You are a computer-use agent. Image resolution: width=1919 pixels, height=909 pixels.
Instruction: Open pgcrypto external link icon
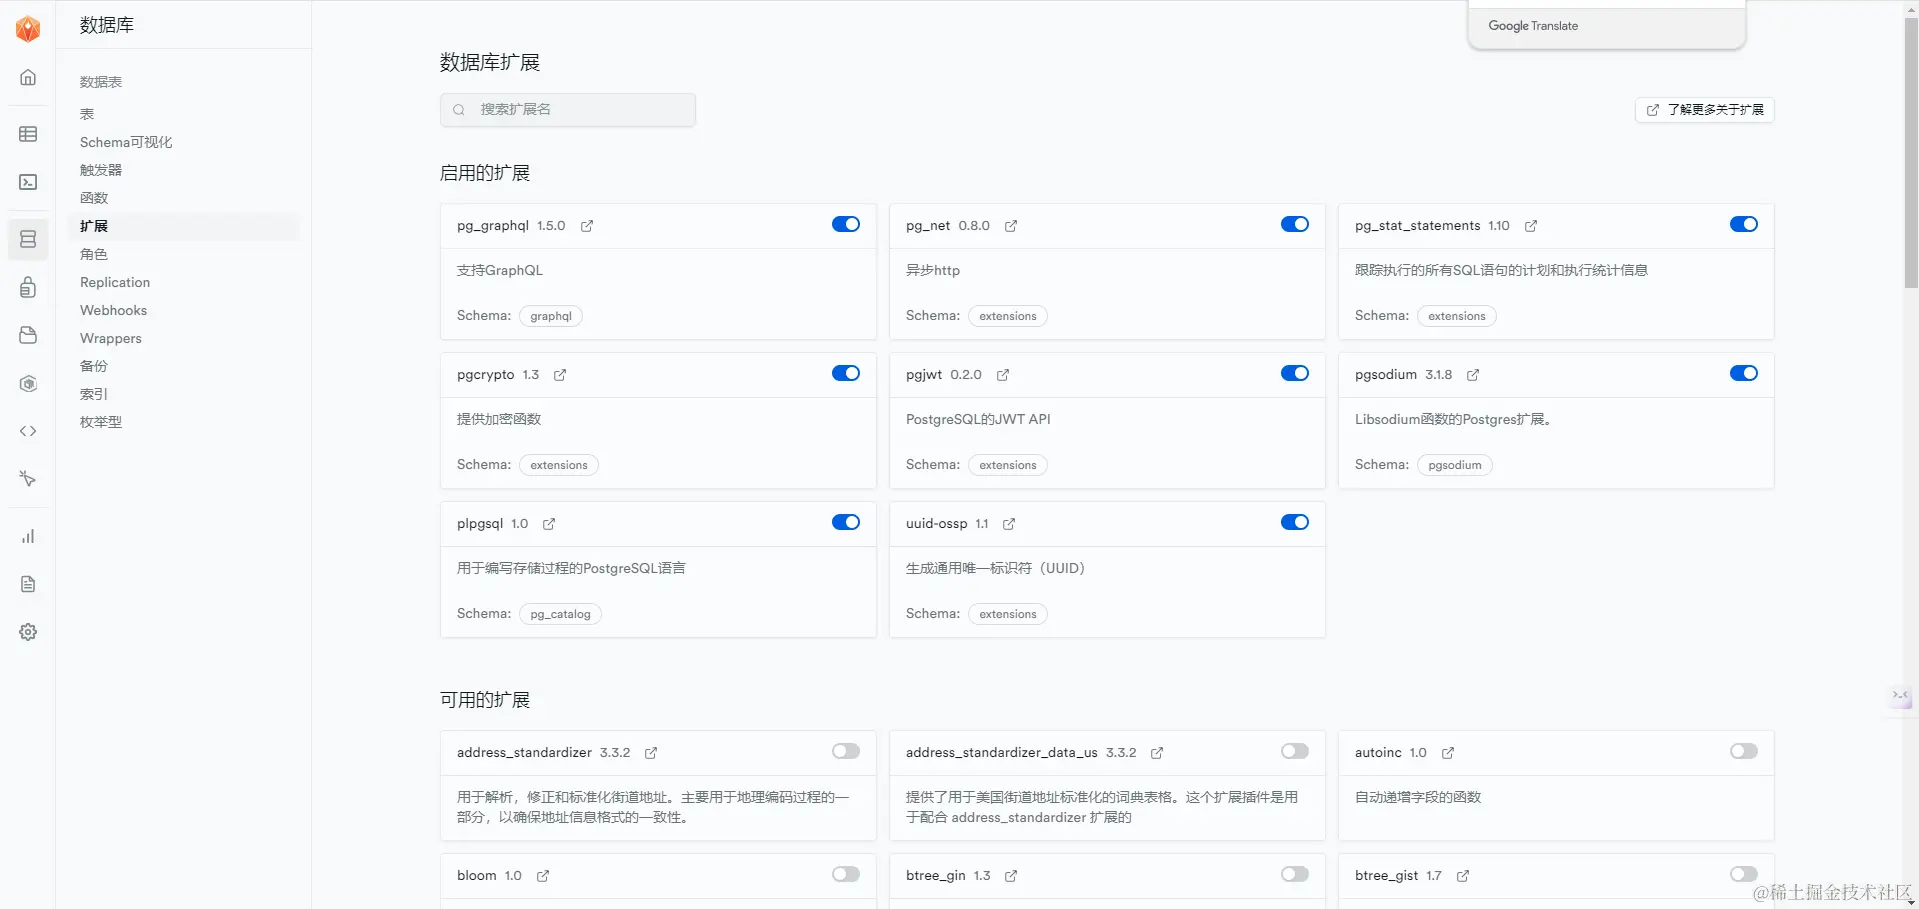560,375
